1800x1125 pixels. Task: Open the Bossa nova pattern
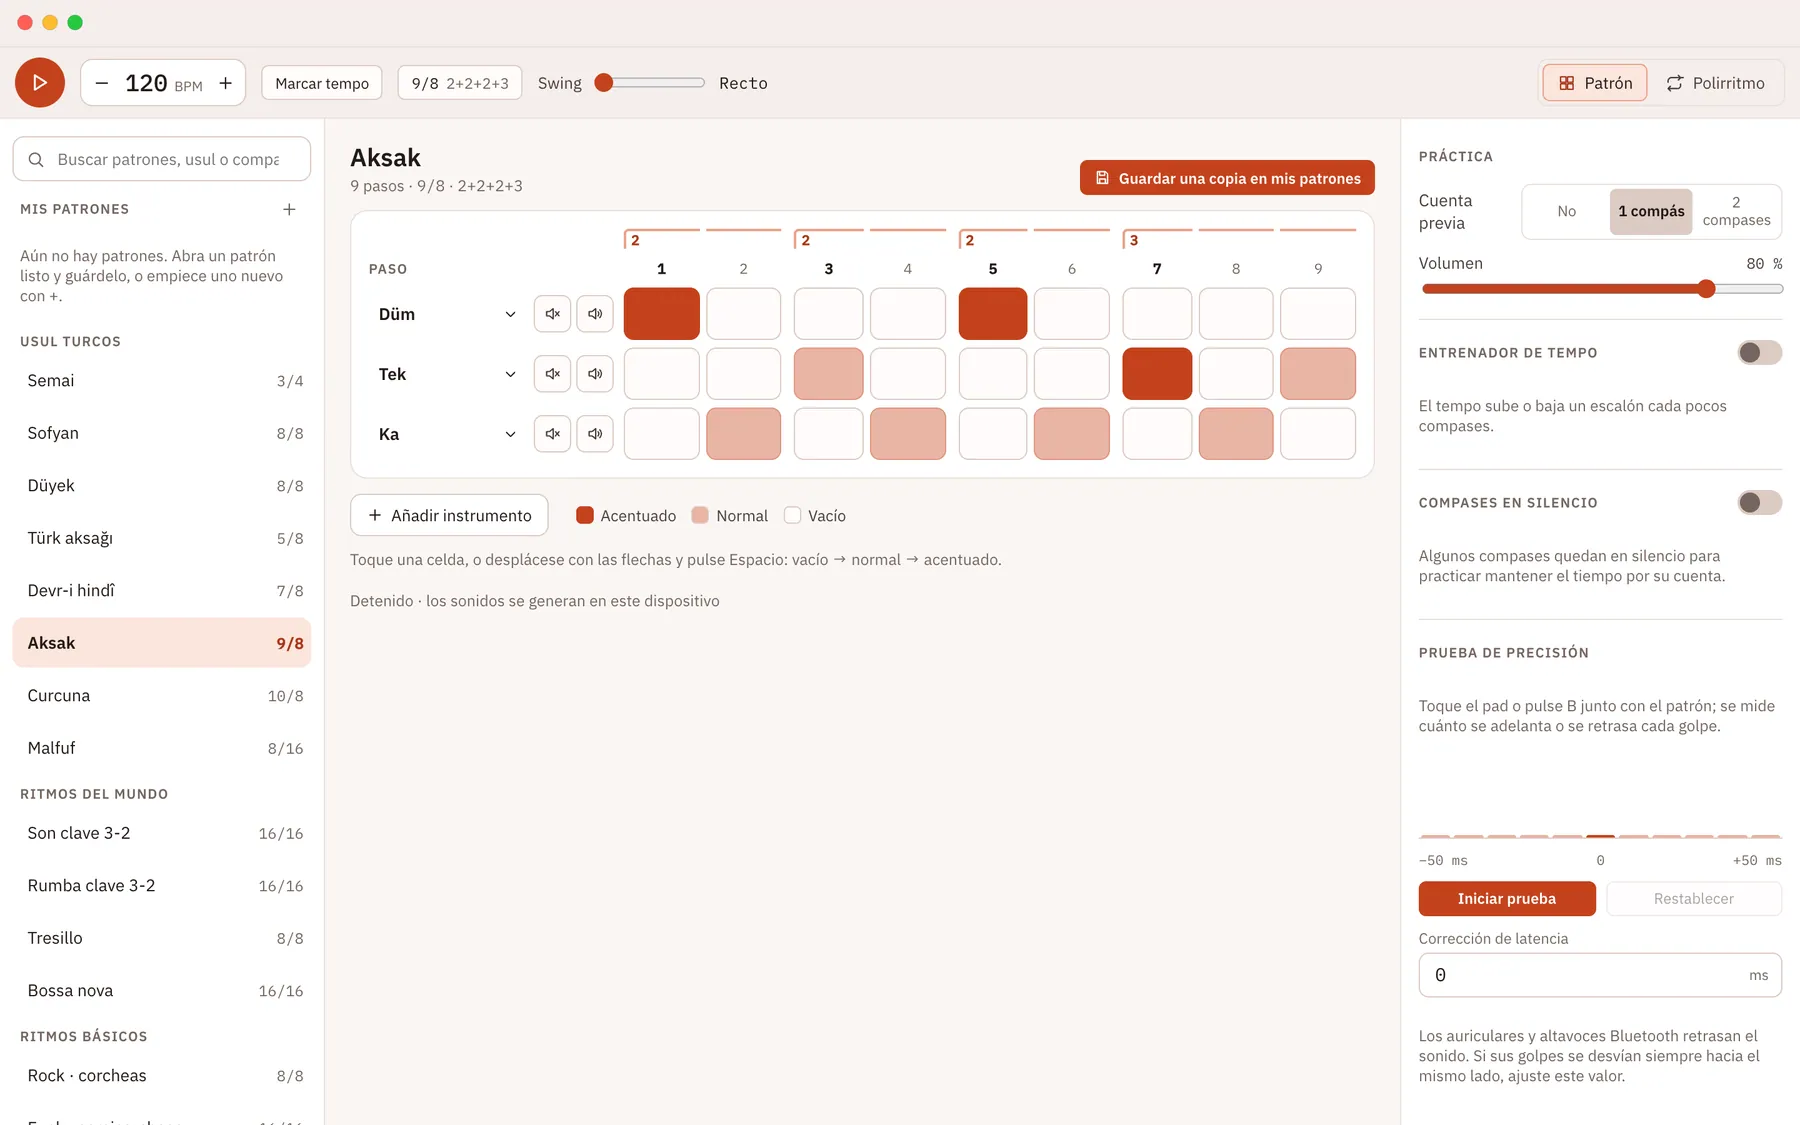coord(162,991)
